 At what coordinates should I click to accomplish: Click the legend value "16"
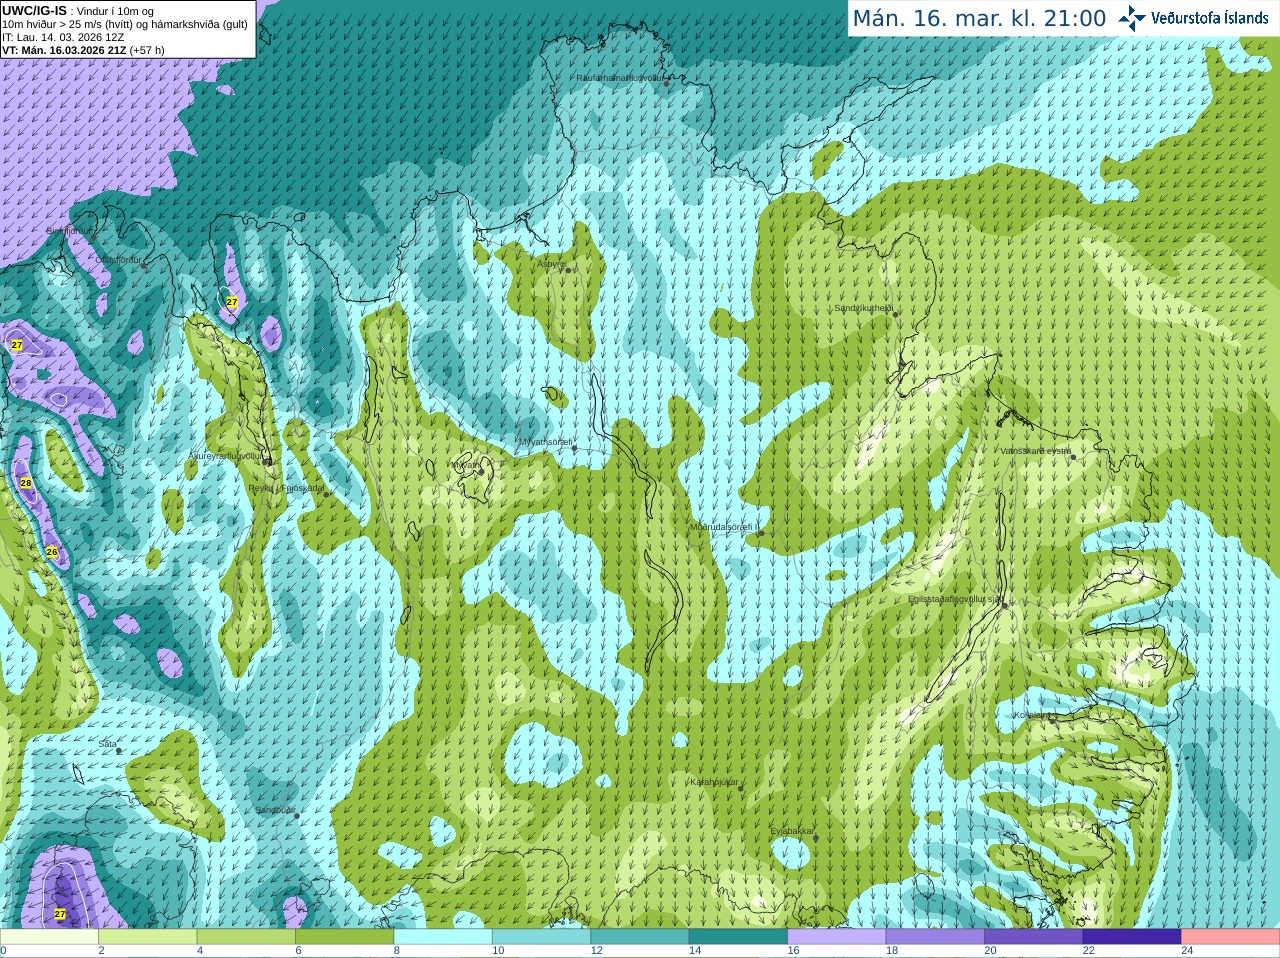click(x=793, y=951)
